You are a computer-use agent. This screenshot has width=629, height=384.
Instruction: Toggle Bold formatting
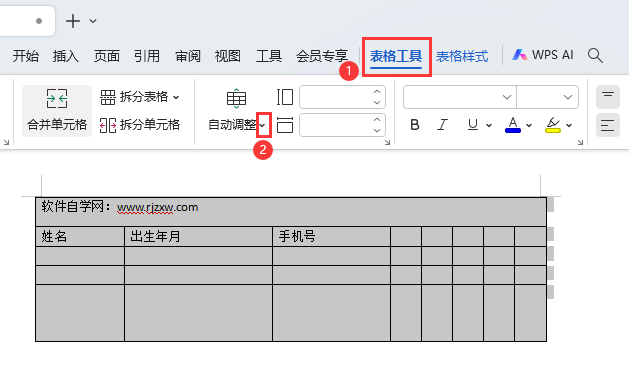click(x=415, y=125)
